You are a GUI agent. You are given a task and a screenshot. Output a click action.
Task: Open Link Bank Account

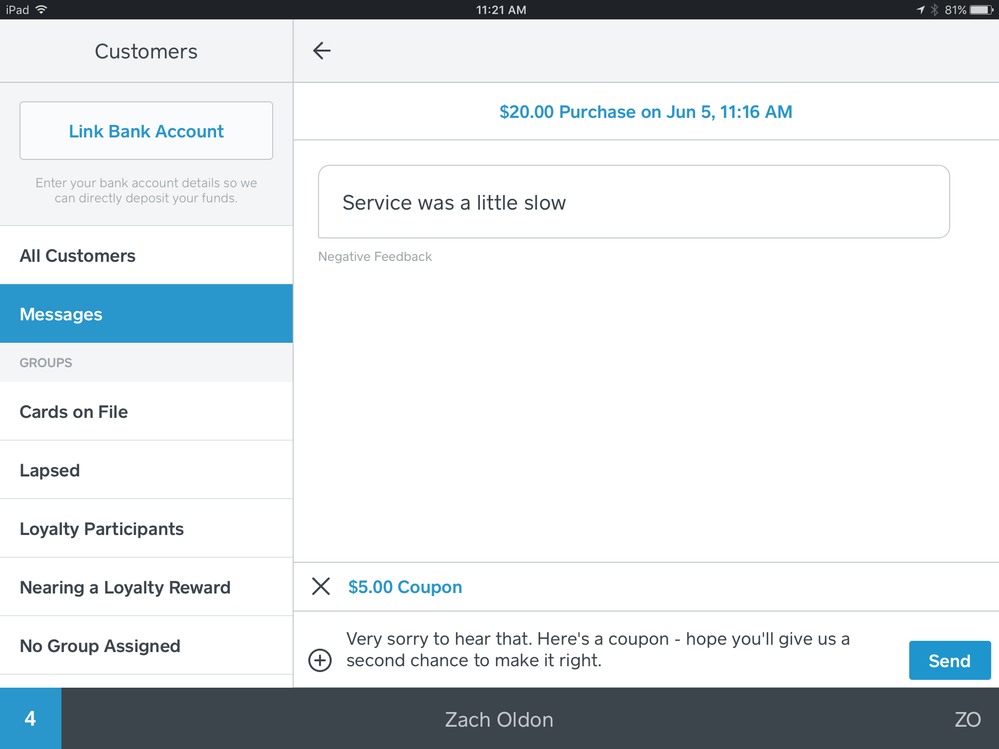click(146, 131)
